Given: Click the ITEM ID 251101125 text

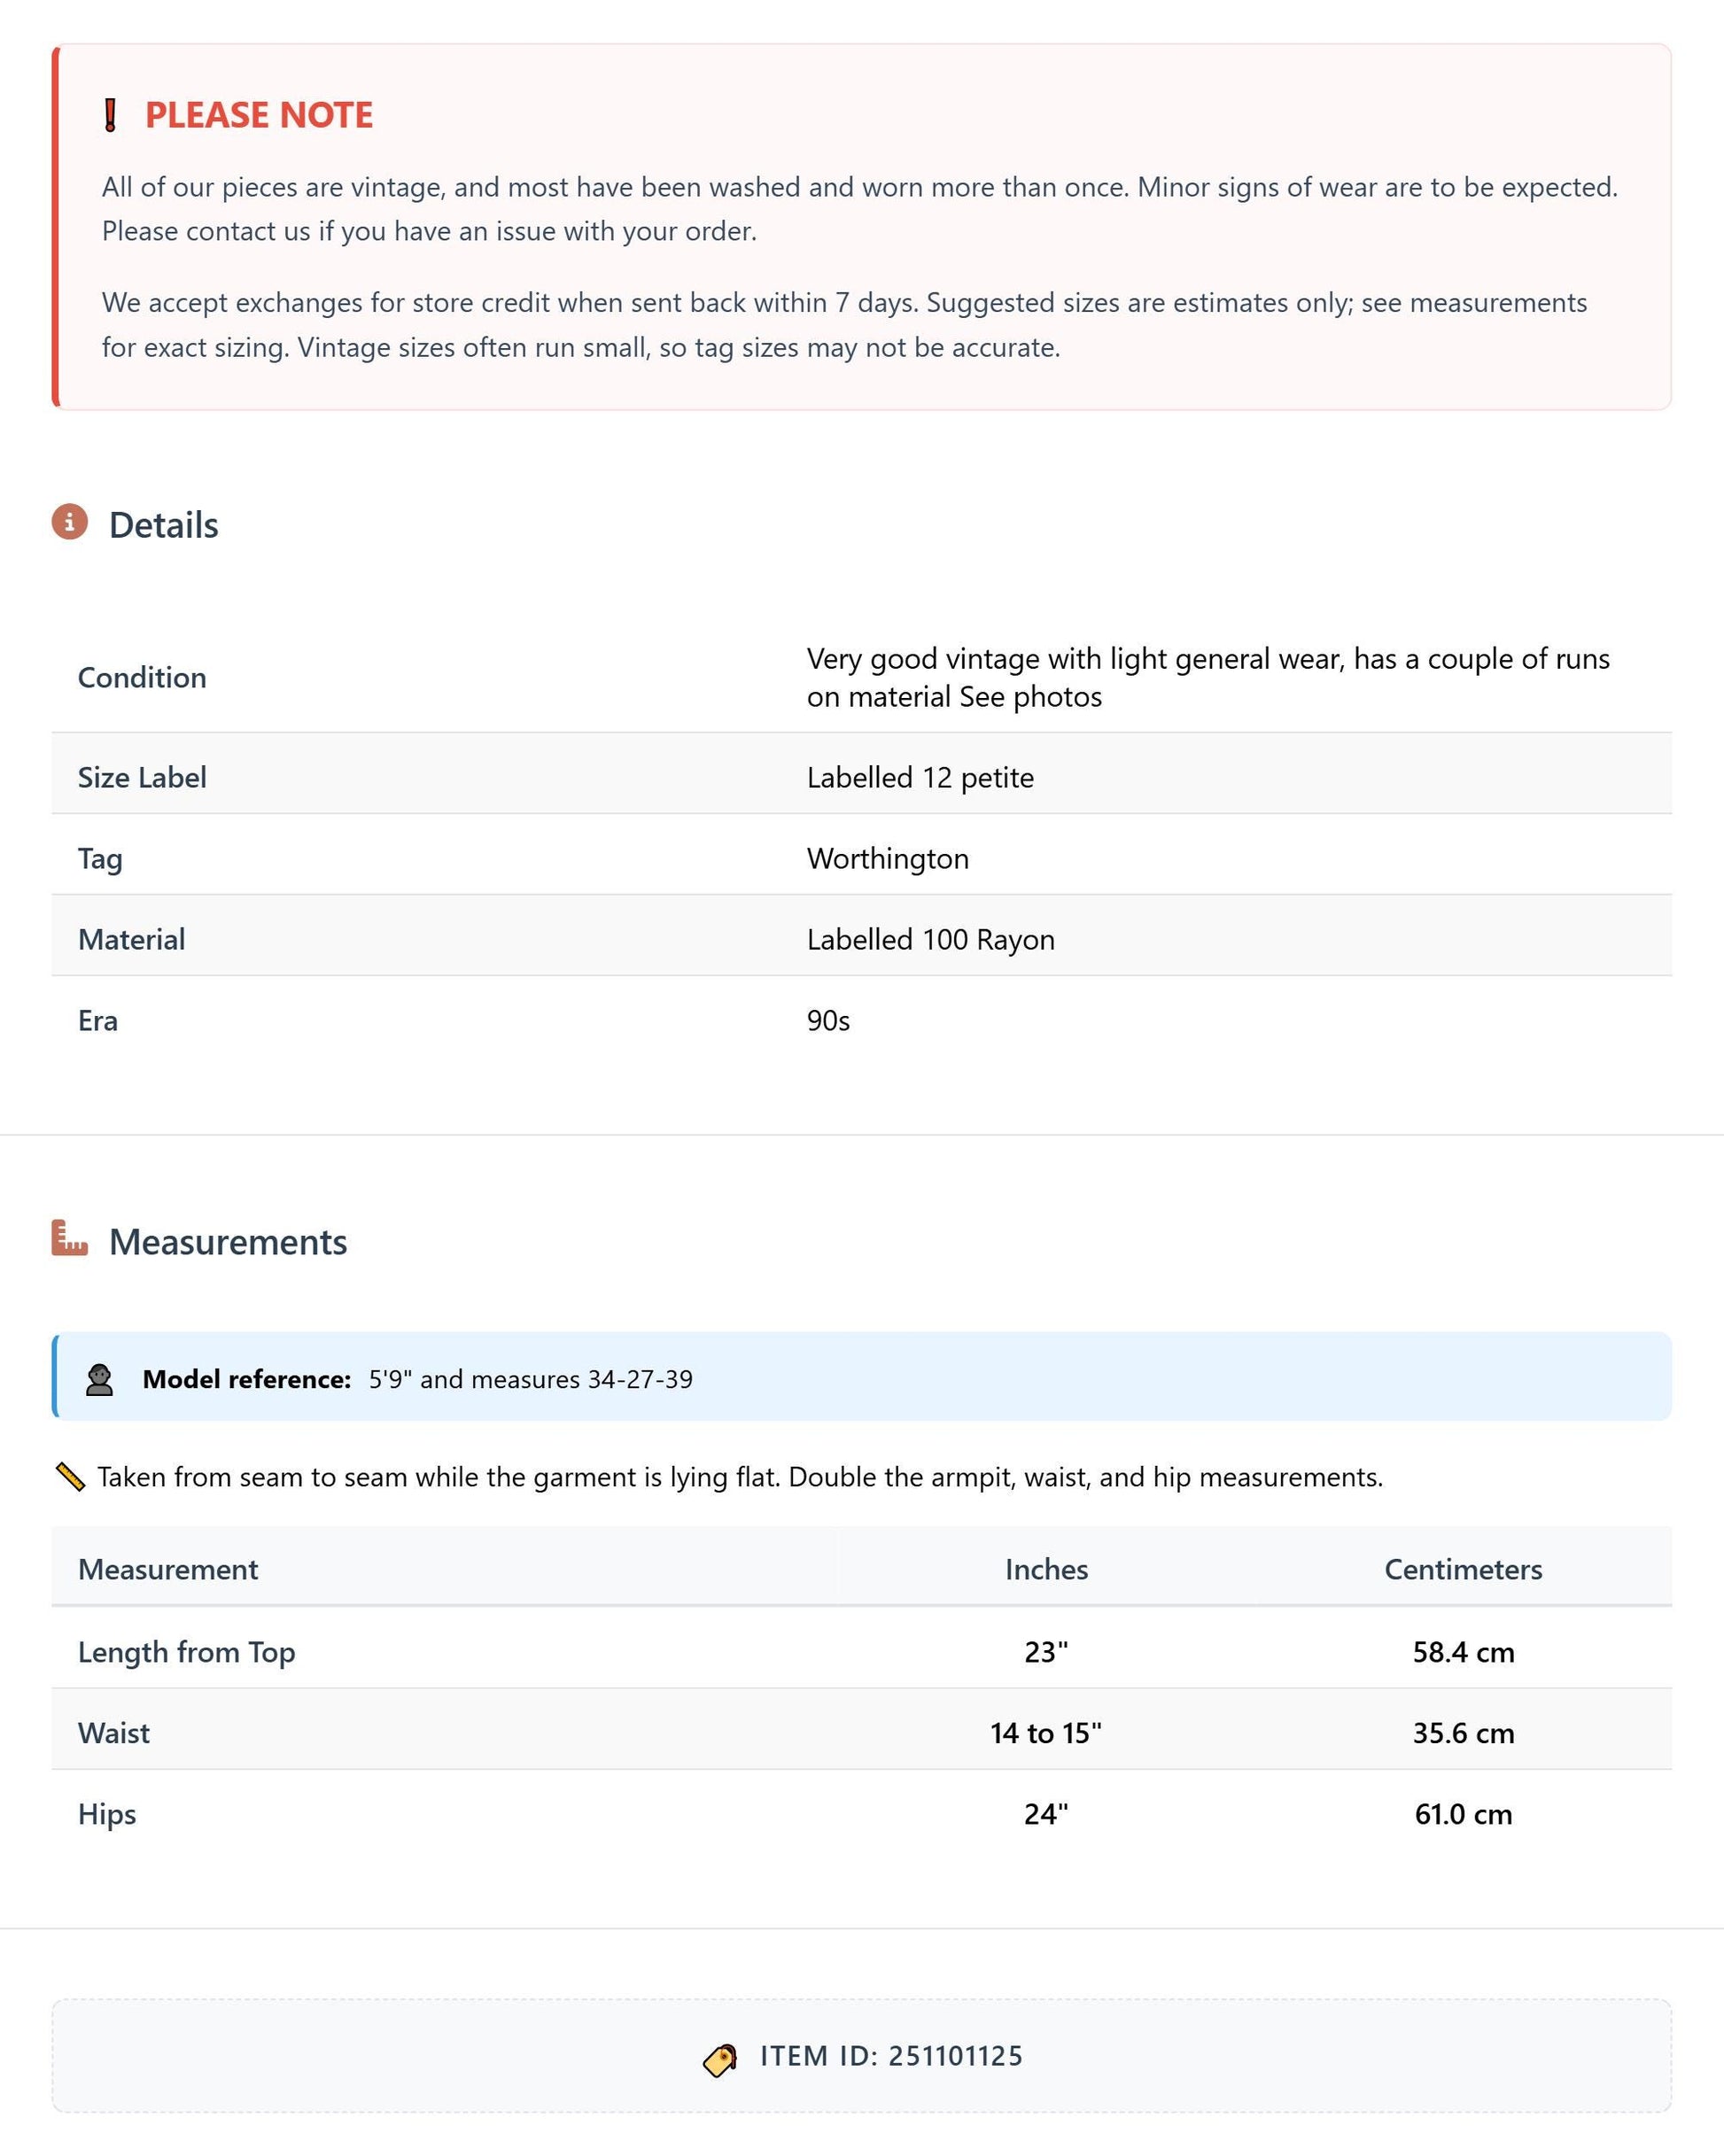Looking at the screenshot, I should [x=891, y=2056].
